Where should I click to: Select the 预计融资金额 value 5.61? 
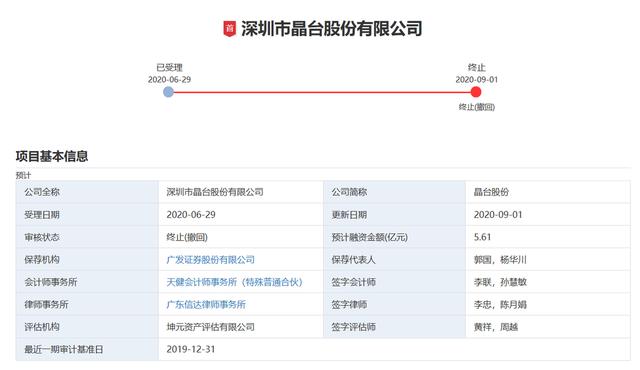coord(482,237)
